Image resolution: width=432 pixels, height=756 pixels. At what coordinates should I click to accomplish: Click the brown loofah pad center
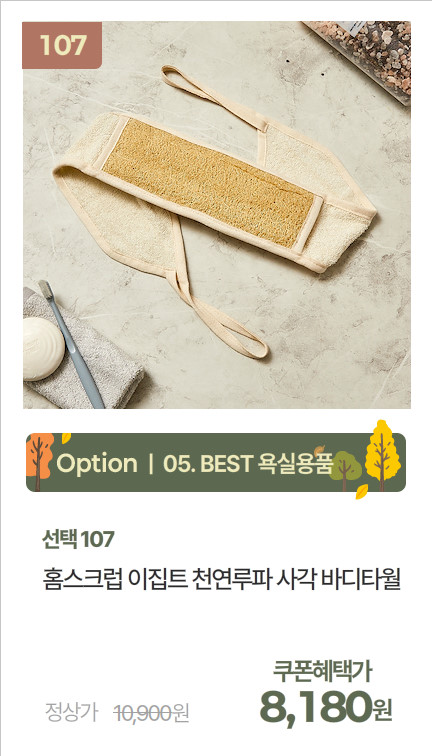(x=209, y=183)
